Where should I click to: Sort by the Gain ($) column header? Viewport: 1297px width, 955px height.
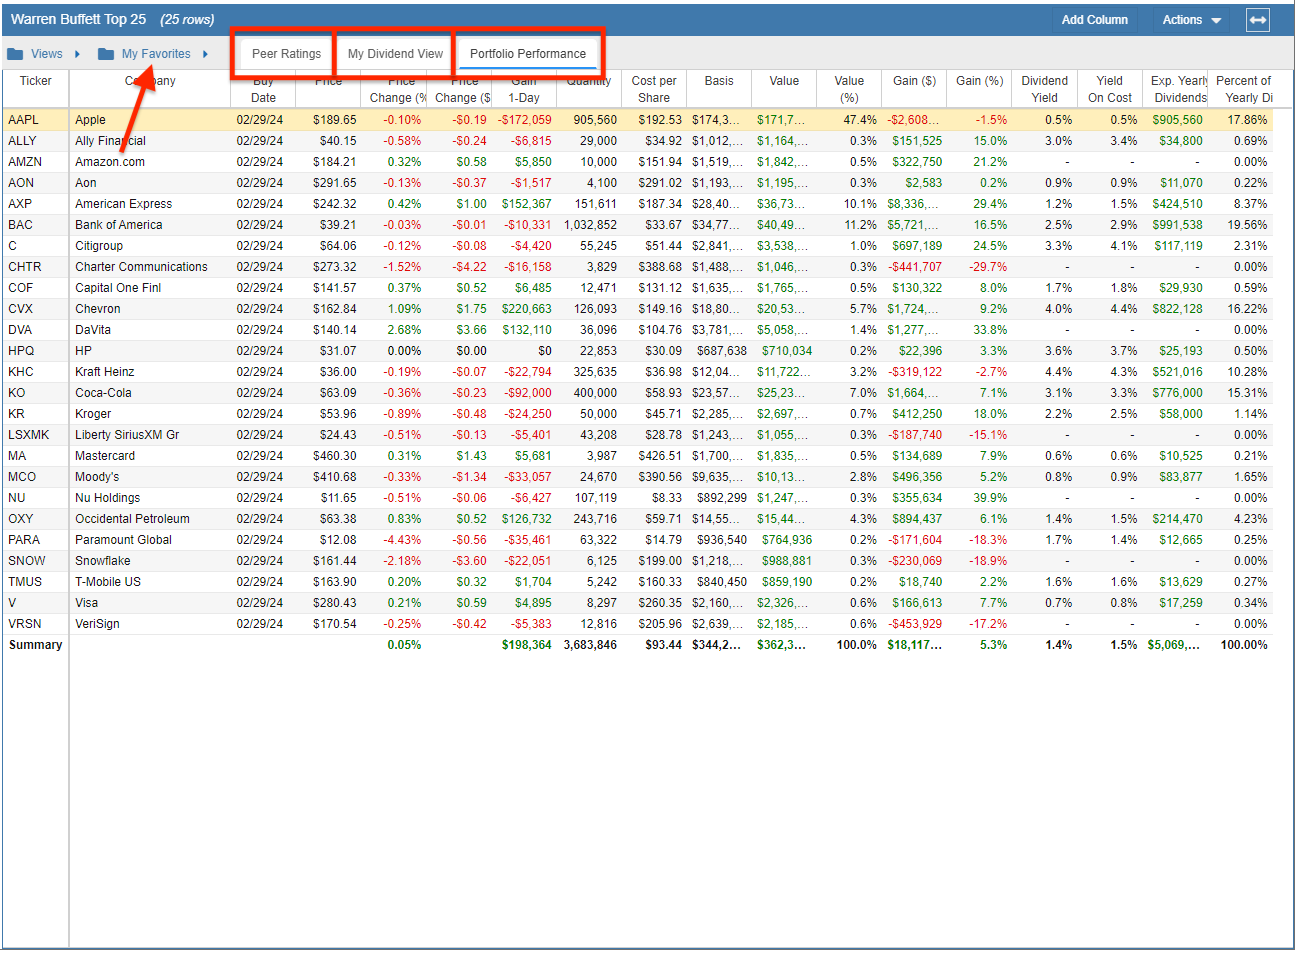[914, 81]
